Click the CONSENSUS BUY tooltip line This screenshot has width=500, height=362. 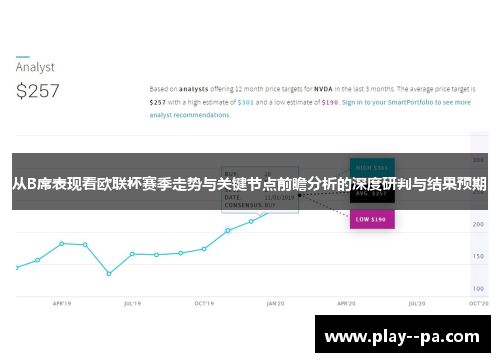250,205
